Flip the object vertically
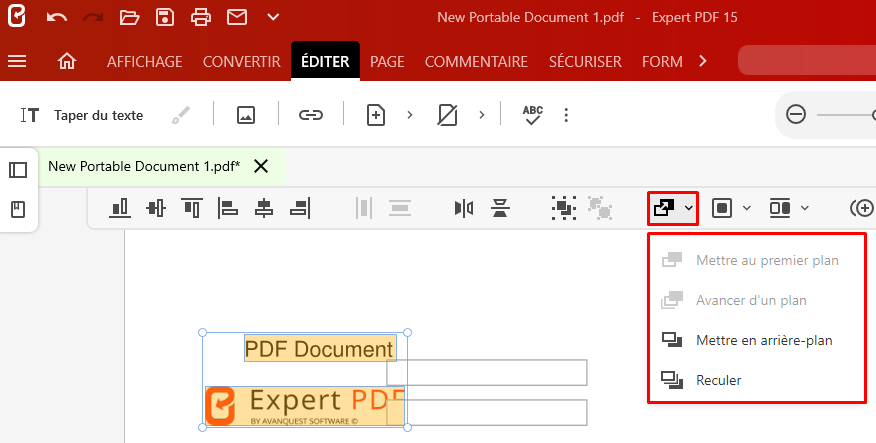This screenshot has width=876, height=443. [500, 208]
